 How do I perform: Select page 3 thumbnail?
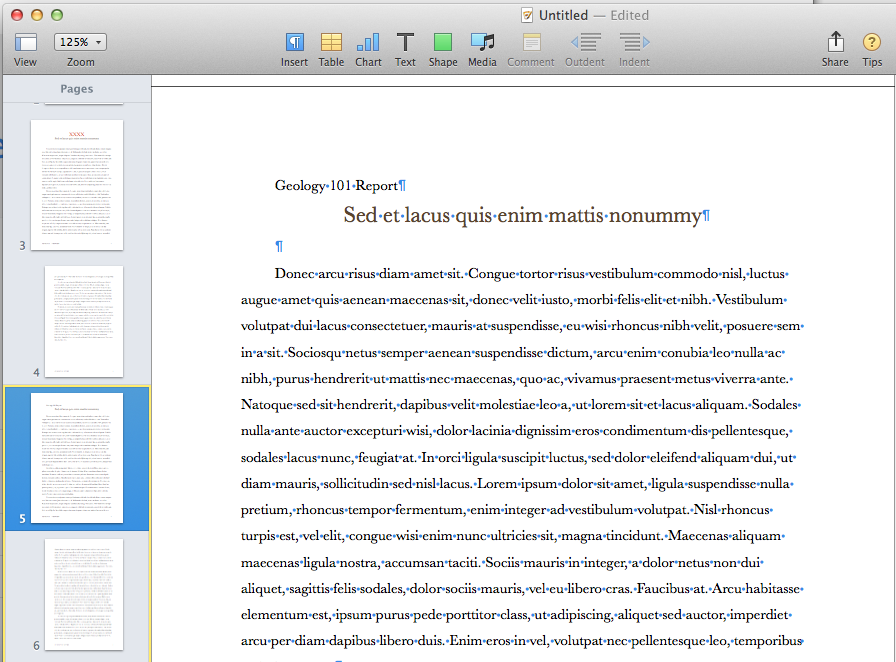[x=77, y=185]
